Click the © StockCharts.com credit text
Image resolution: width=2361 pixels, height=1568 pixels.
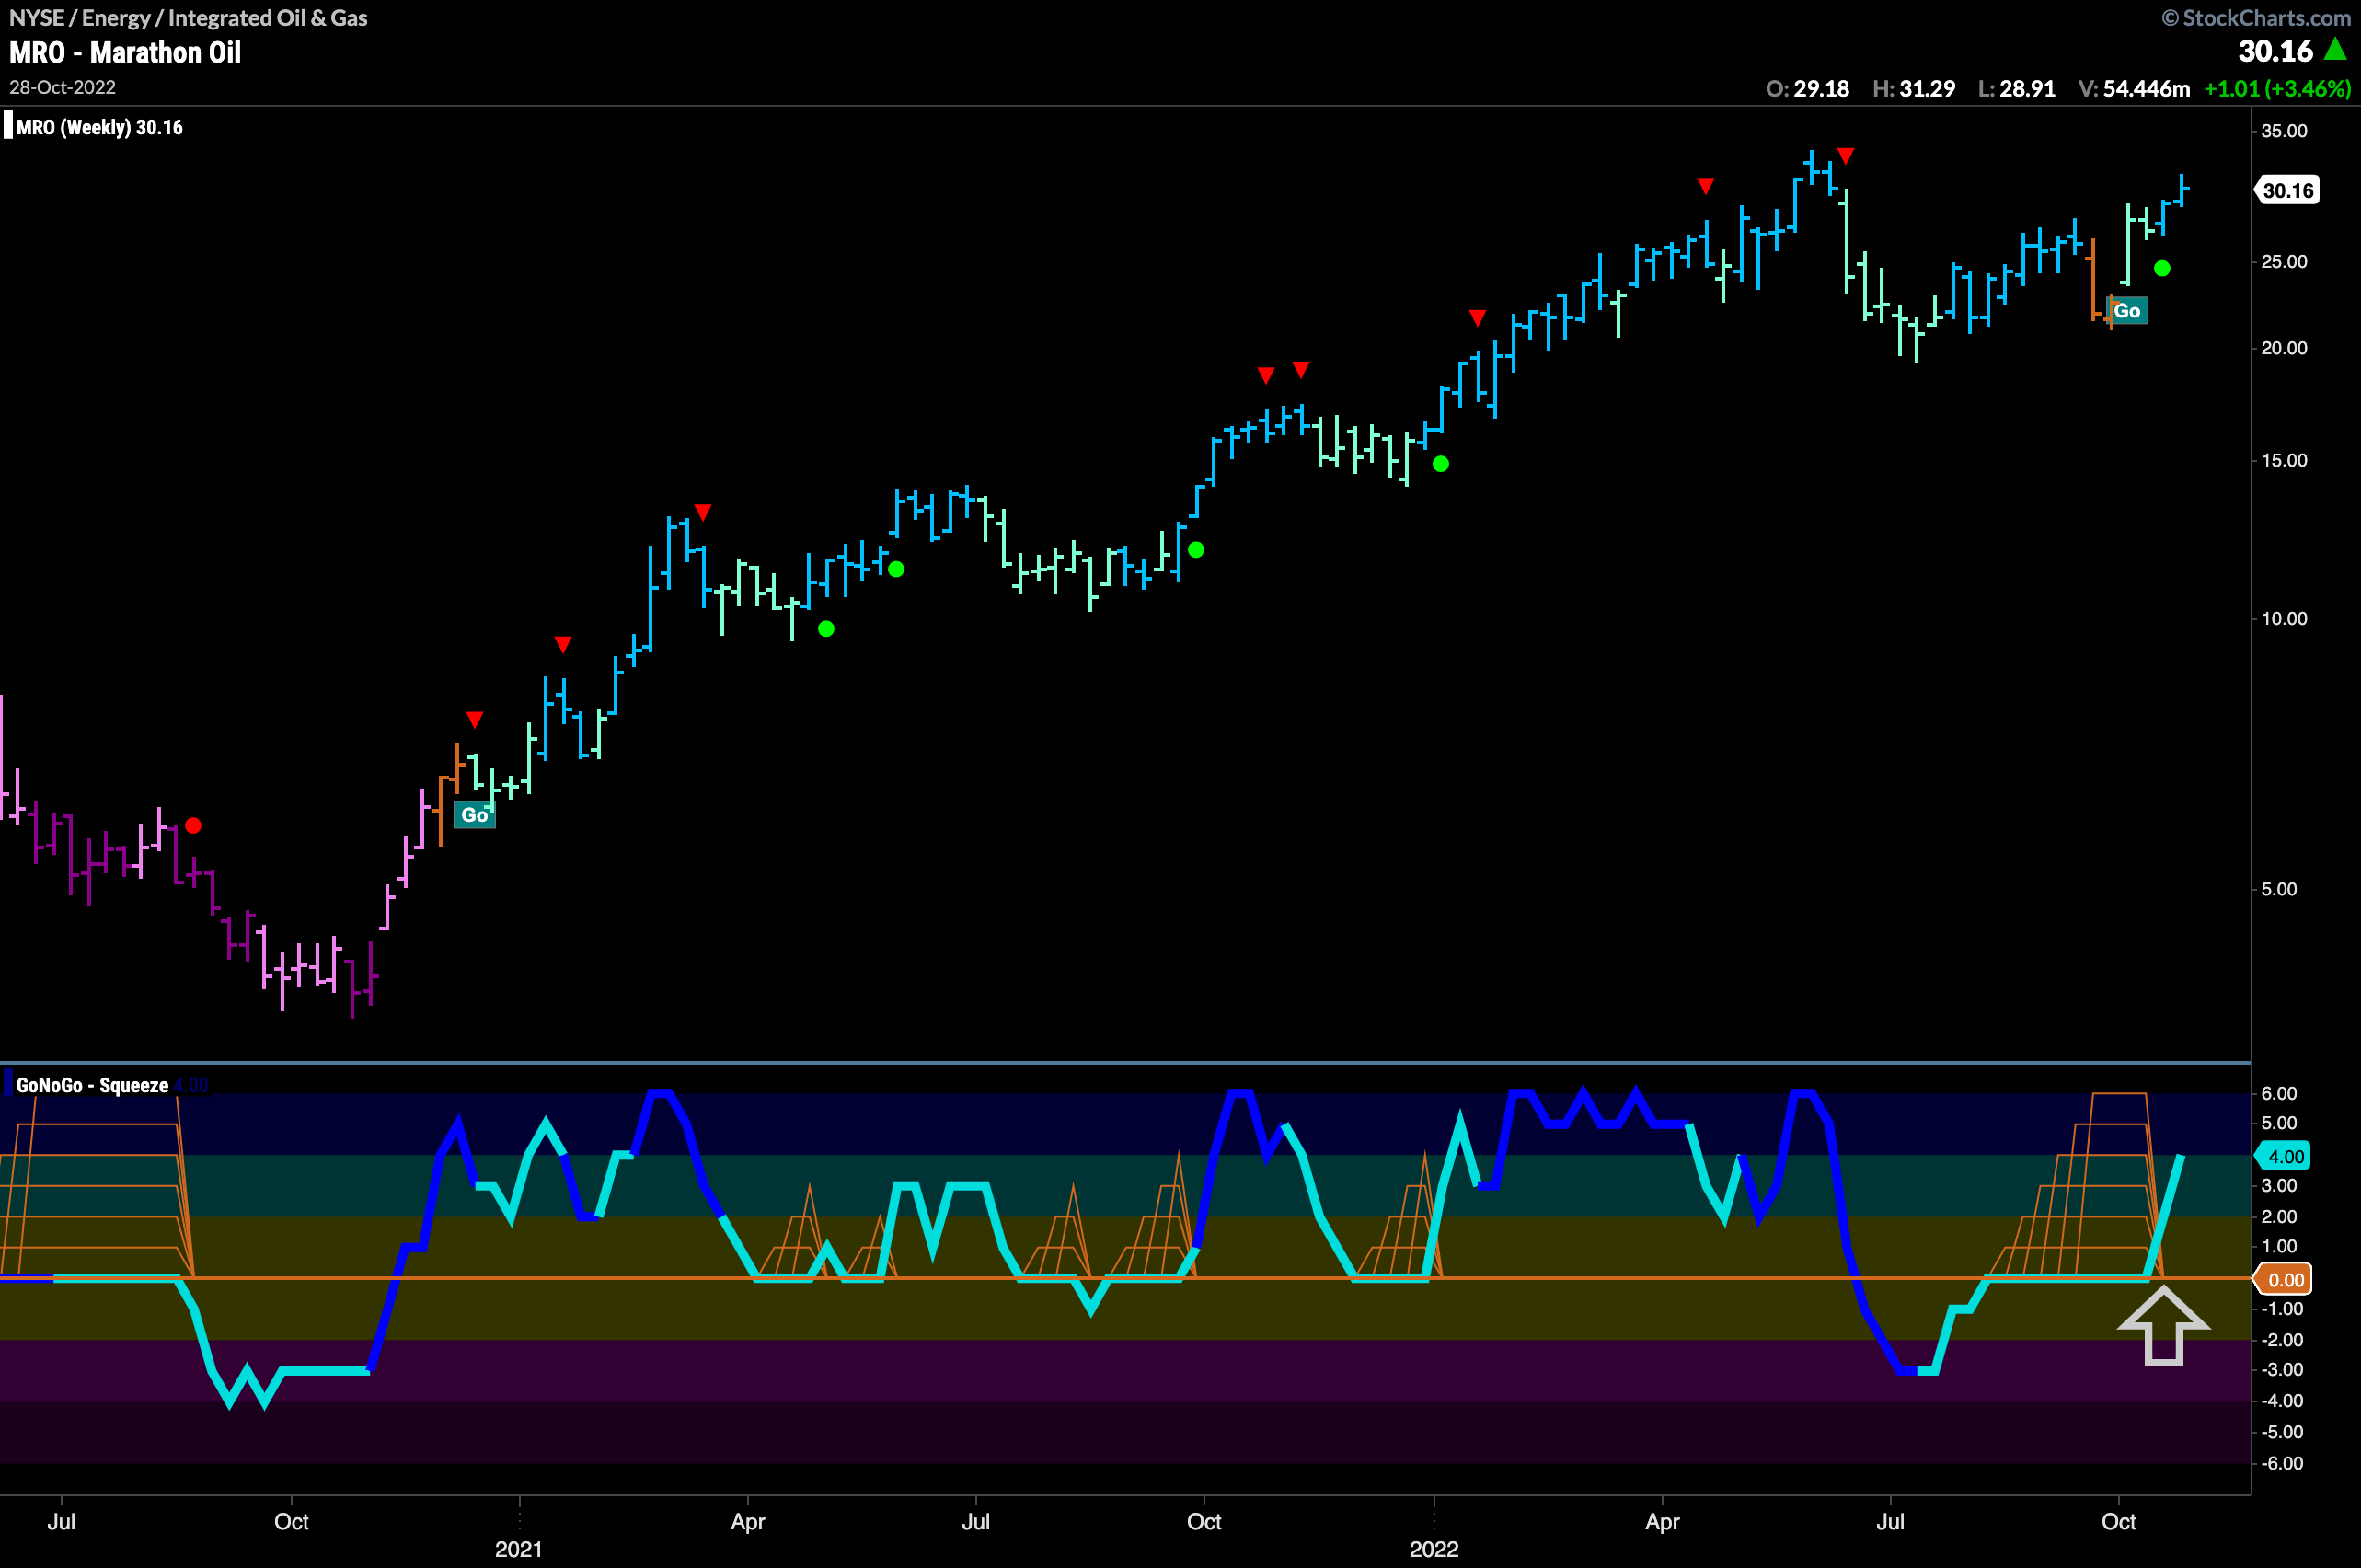tap(2256, 18)
